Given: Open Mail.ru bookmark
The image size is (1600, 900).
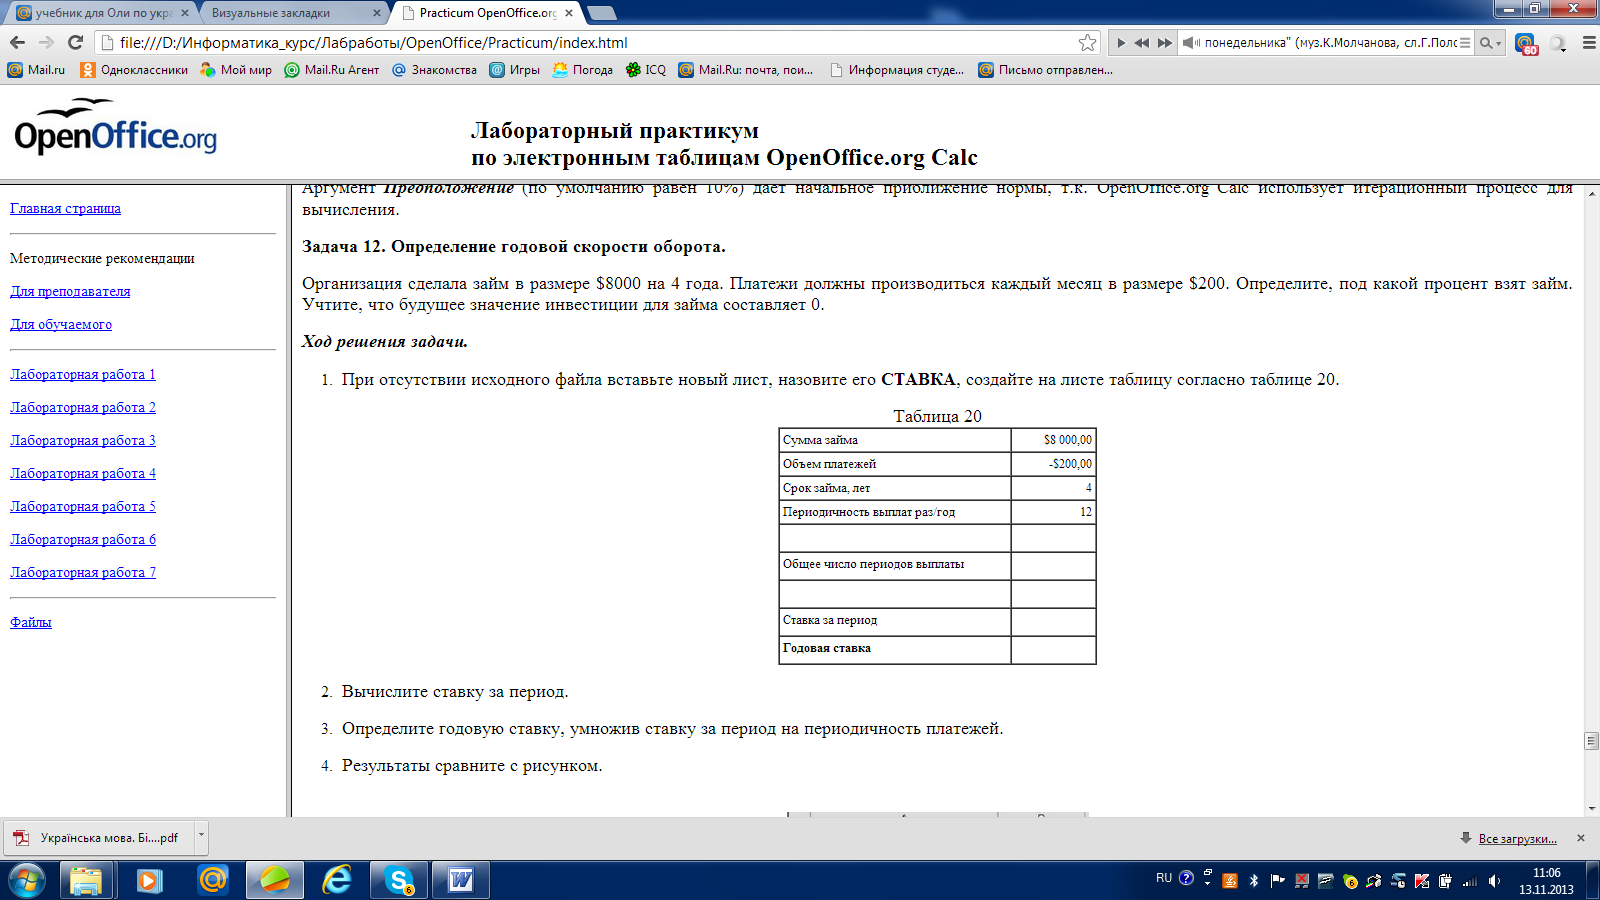Looking at the screenshot, I should 36,70.
